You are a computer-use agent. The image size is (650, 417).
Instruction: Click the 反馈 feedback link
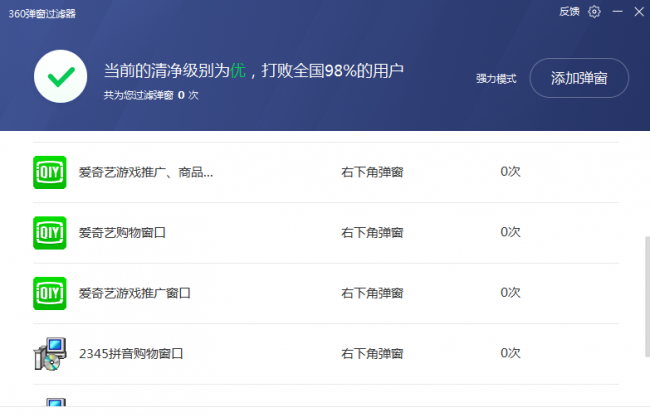click(x=569, y=12)
